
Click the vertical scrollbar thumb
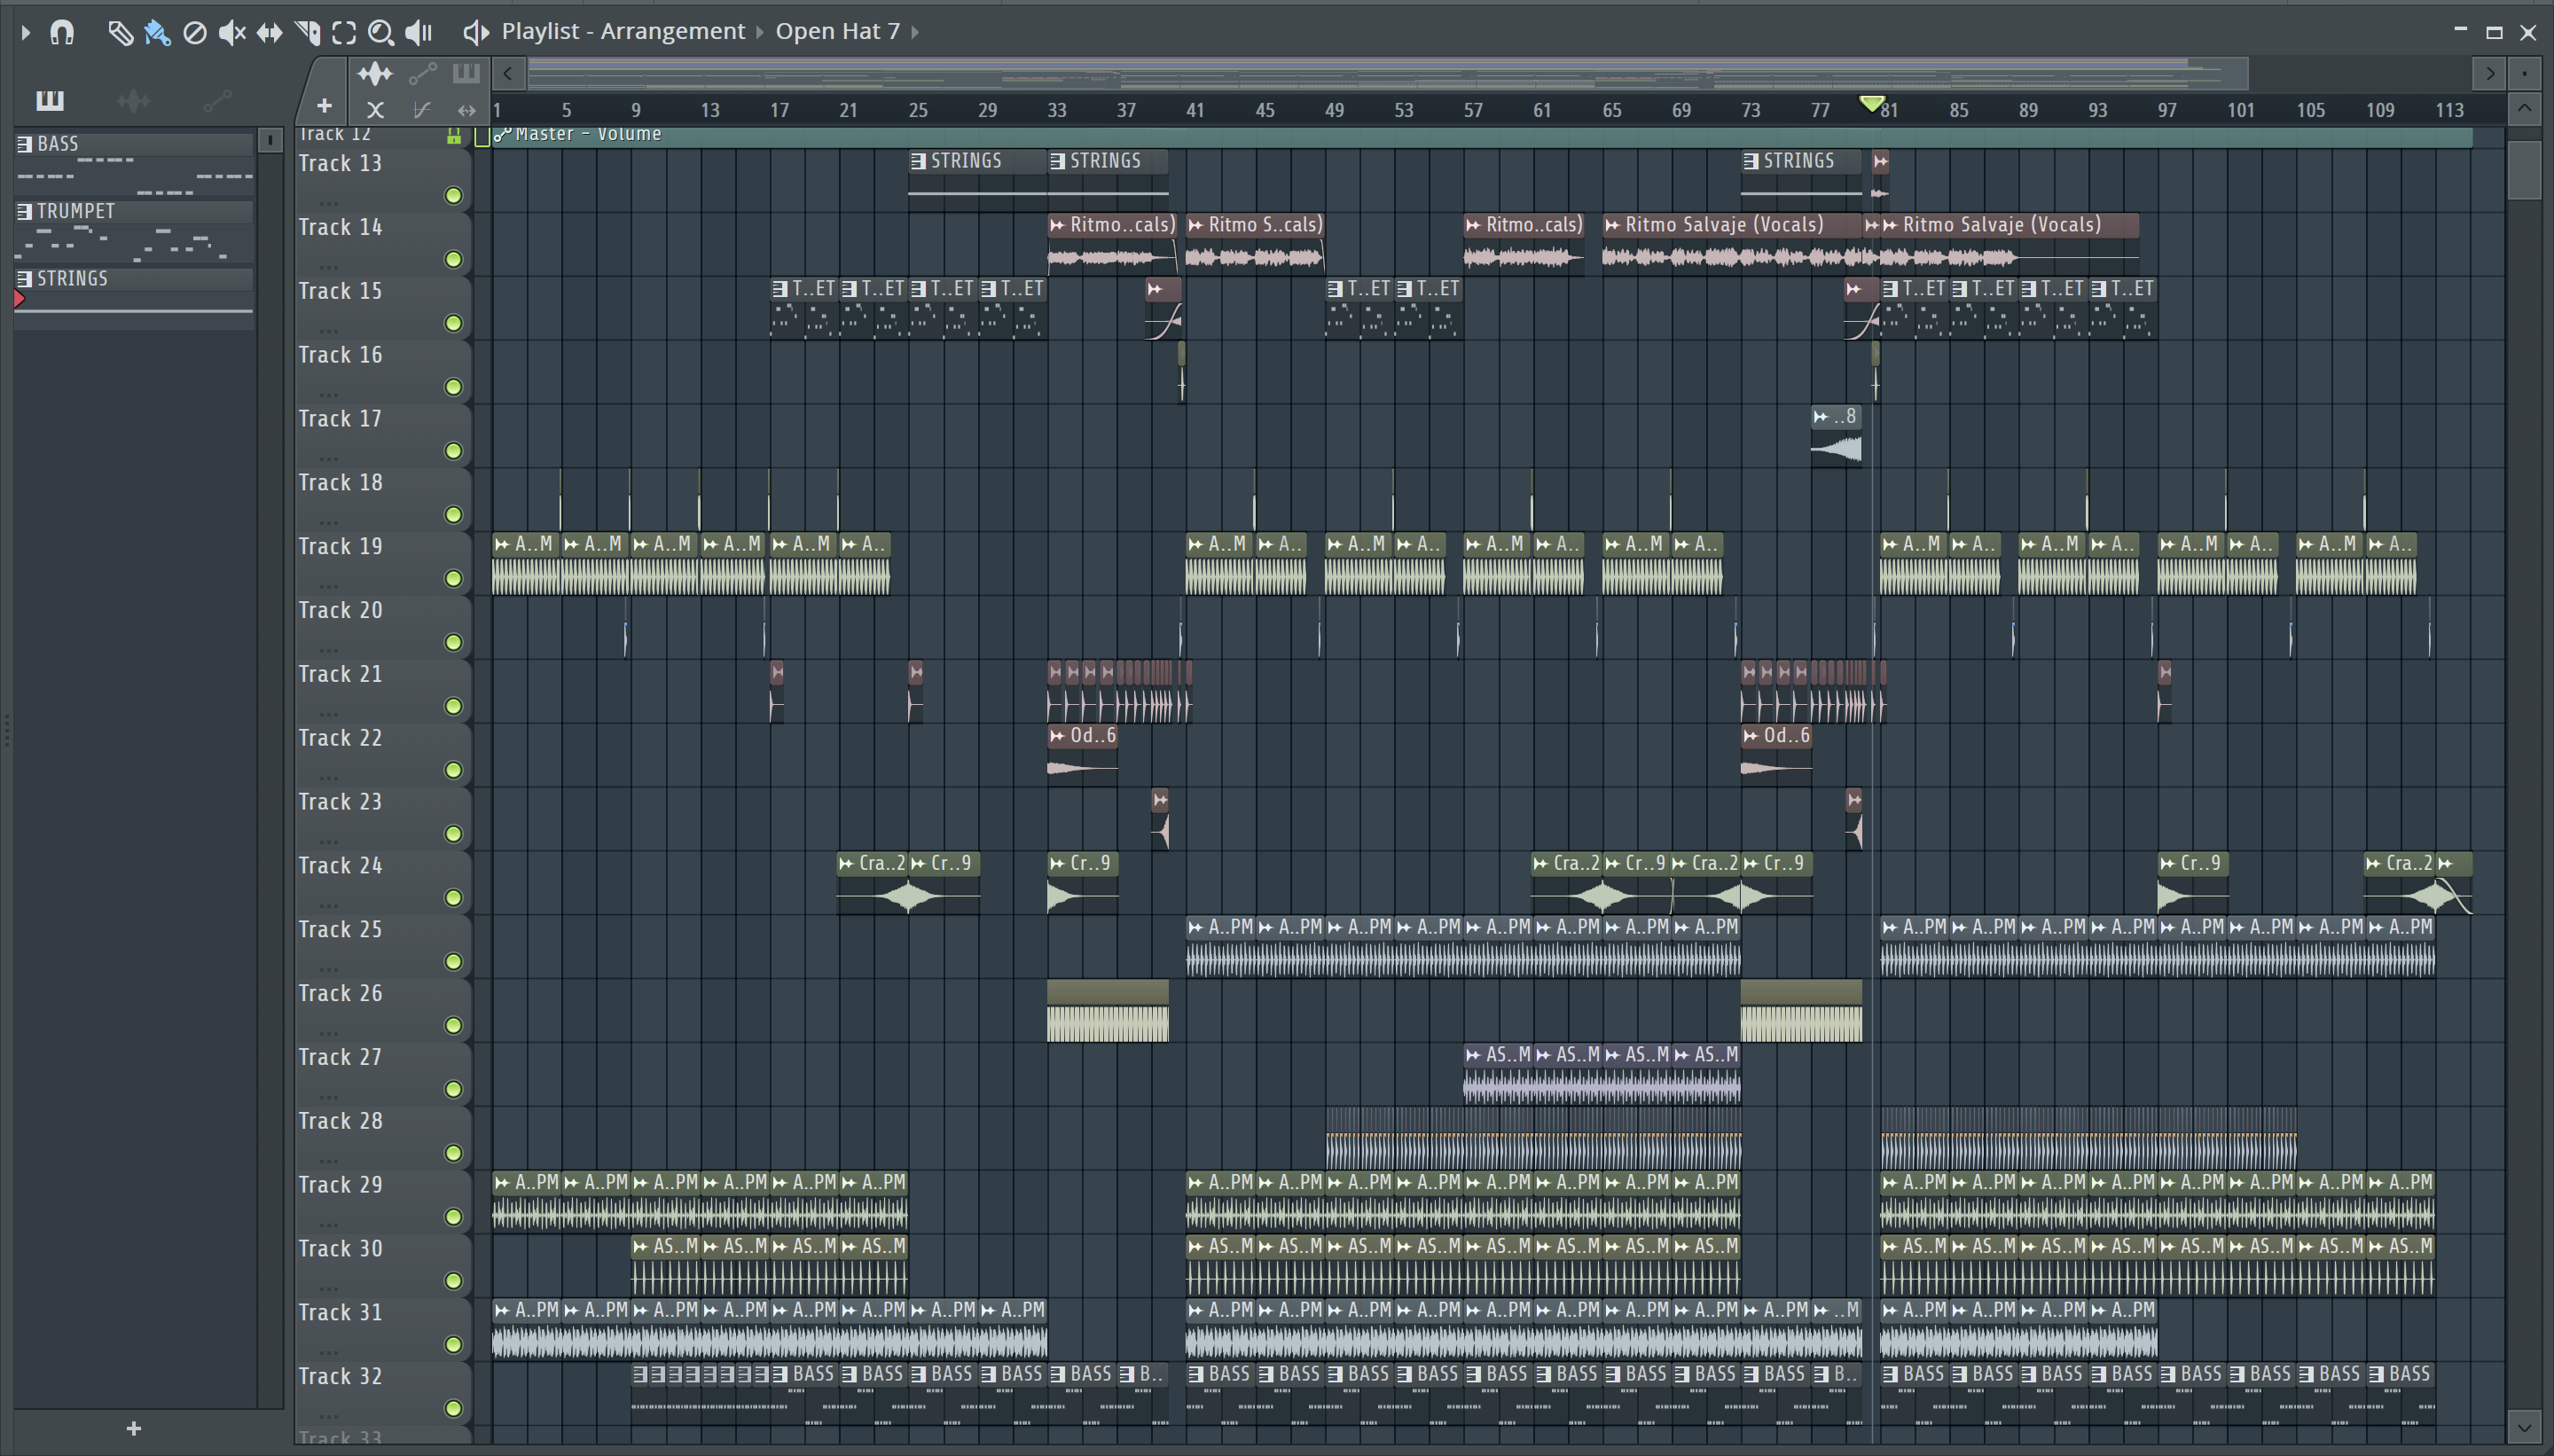pyautogui.click(x=2525, y=170)
